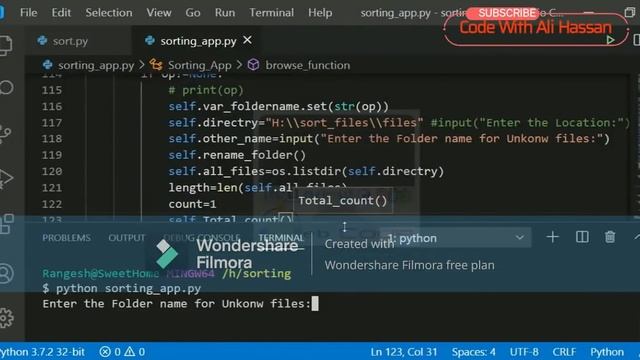The image size is (640, 360).
Task: Click the Python 3.7.2 32-bit interpreter status
Action: click(x=42, y=352)
